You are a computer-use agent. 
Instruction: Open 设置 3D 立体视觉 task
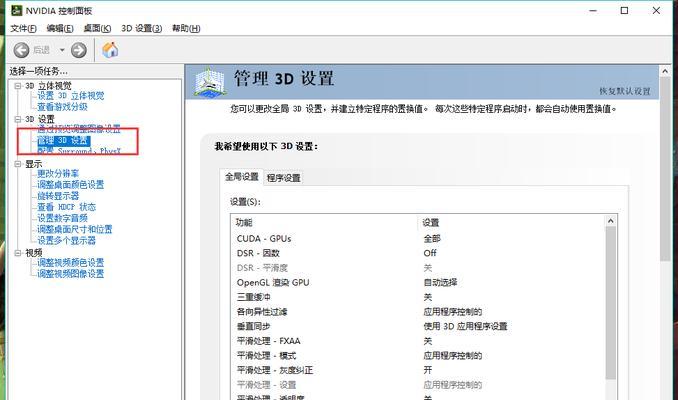coord(70,96)
